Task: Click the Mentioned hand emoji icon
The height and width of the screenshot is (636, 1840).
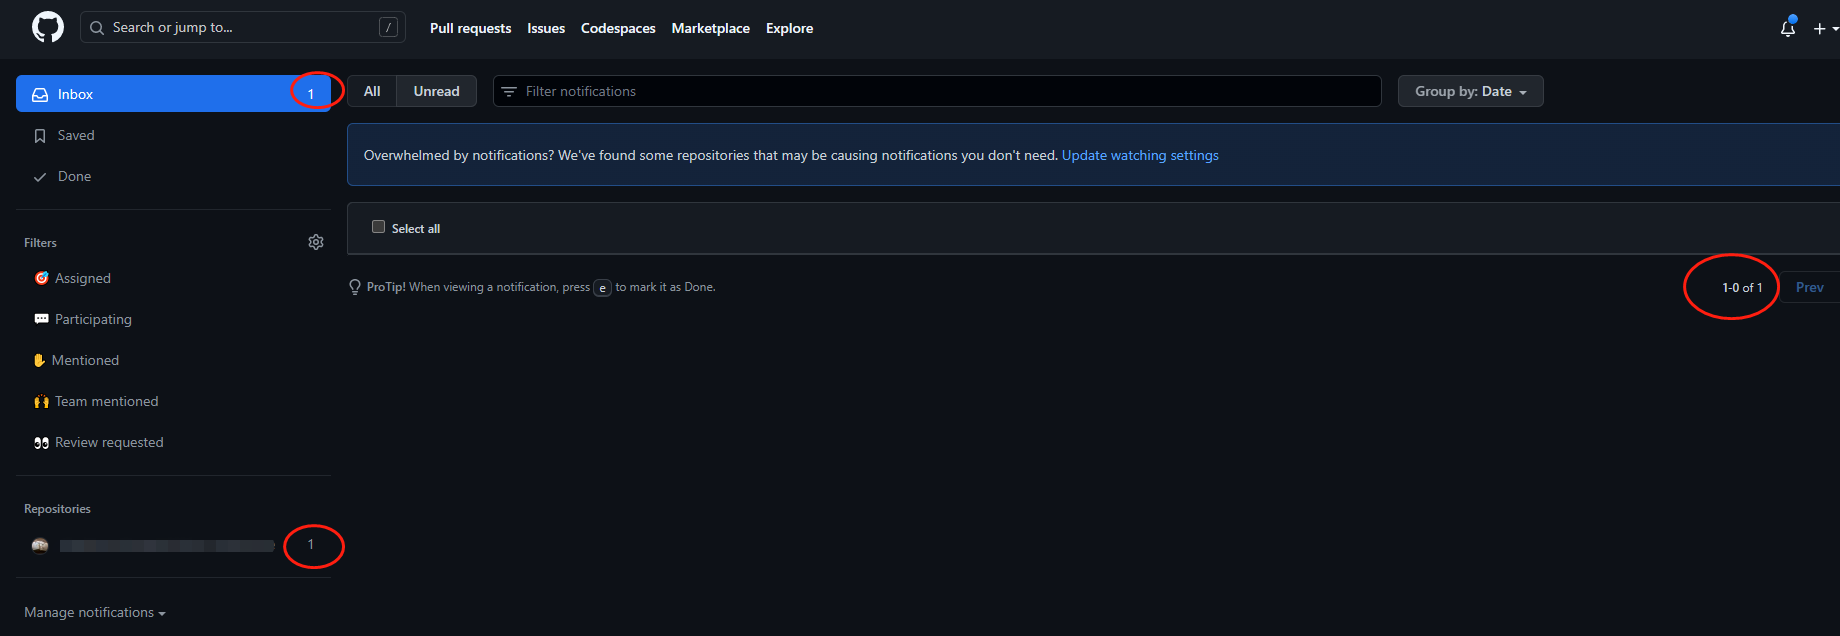Action: 40,360
